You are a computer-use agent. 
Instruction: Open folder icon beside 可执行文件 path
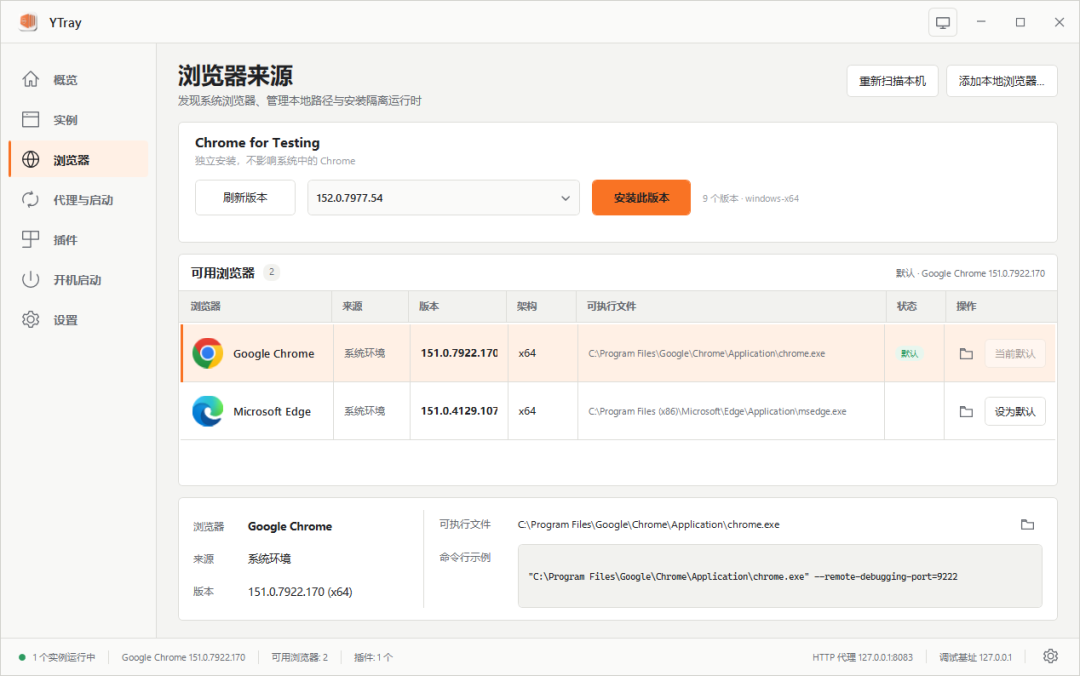[1027, 524]
